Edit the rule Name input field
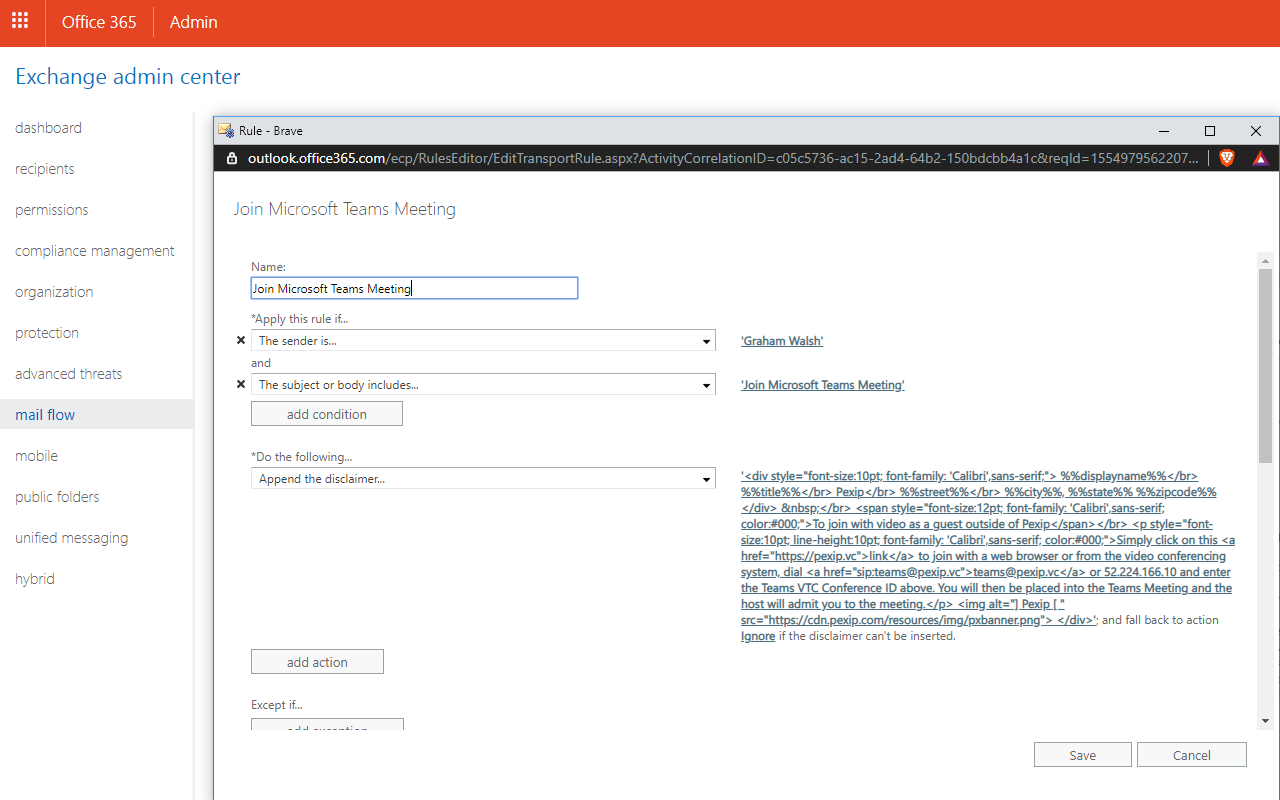1280x800 pixels. pos(414,288)
